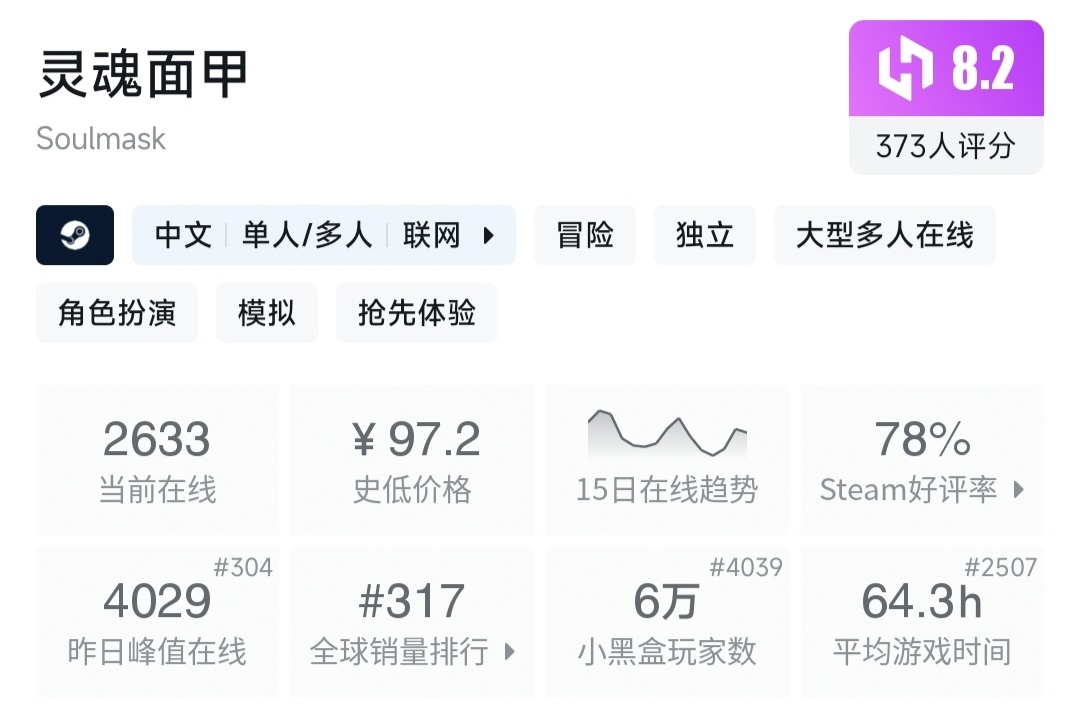Expand 全球销量排行 ranking arrow
Viewport: 1080px width, 712px height.
pos(509,652)
